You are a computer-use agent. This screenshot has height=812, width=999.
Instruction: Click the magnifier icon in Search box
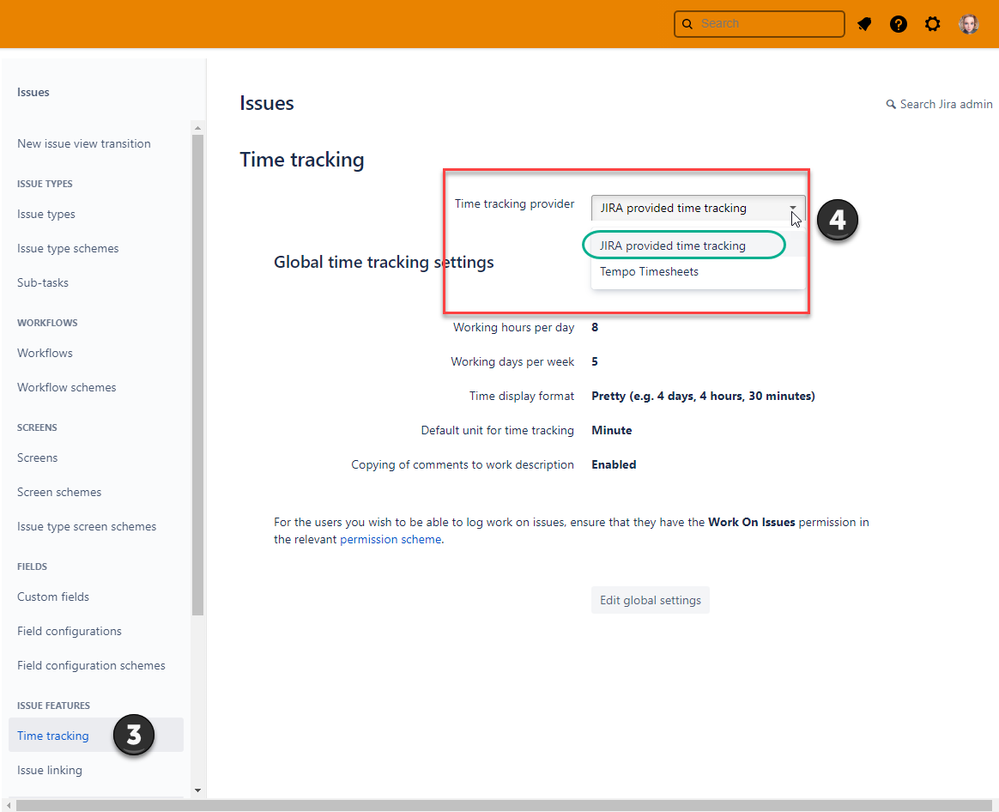[687, 24]
